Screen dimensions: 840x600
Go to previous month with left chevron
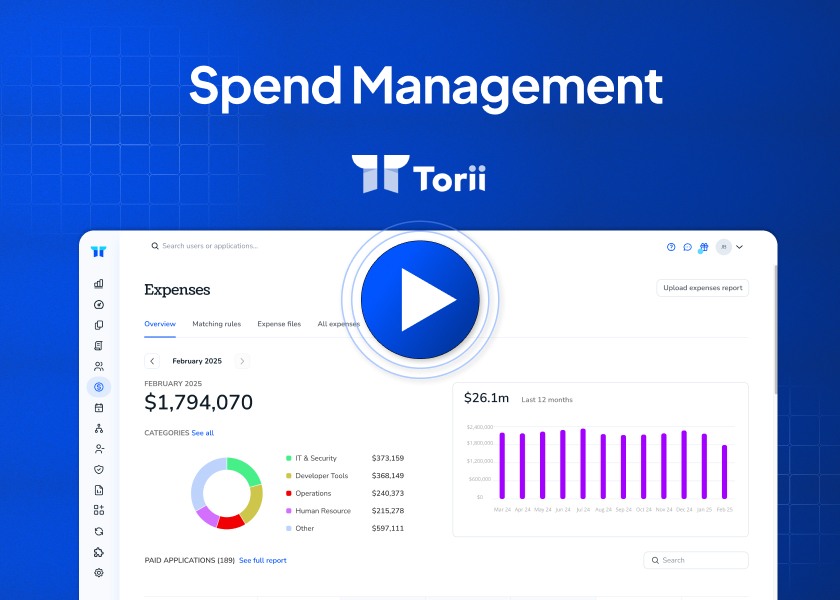152,361
